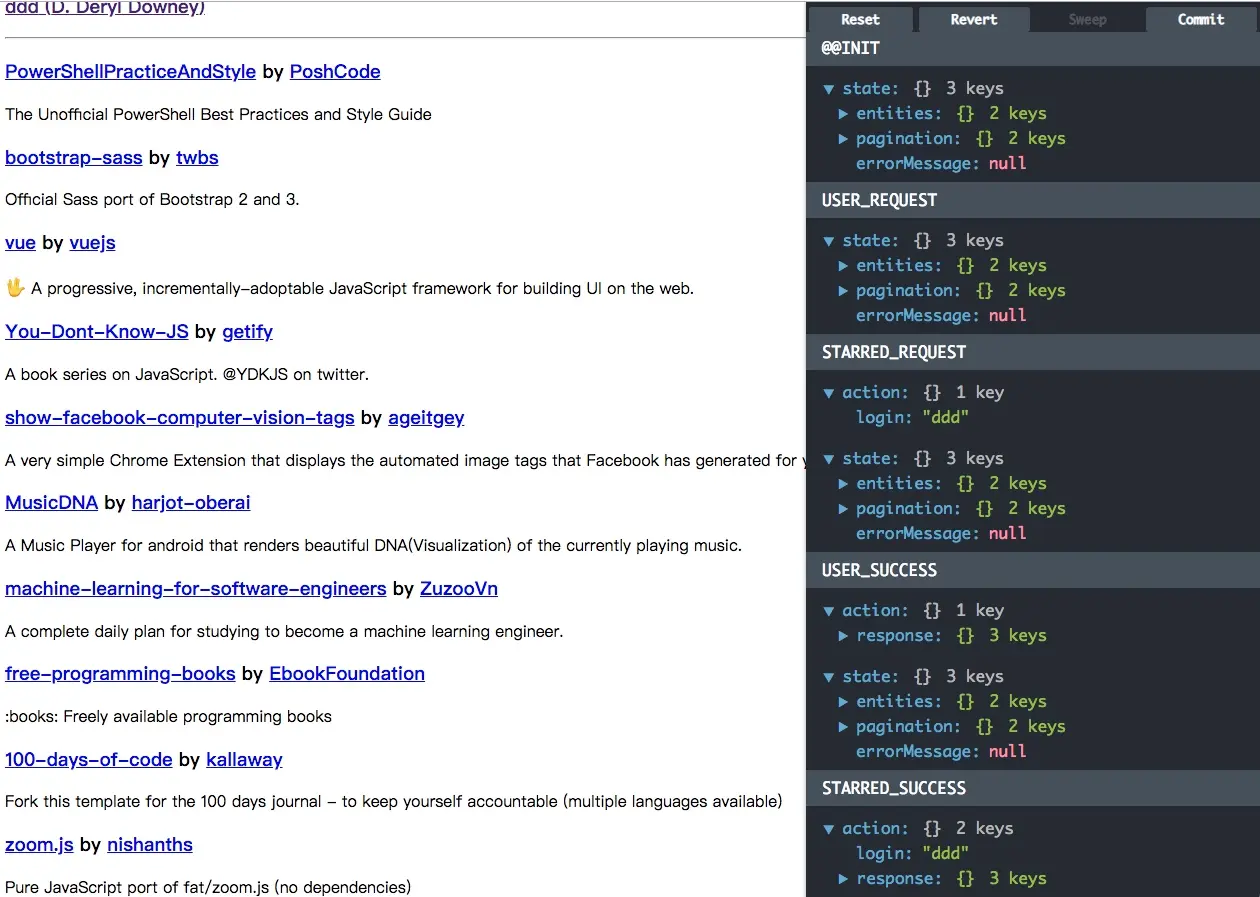1260x897 pixels.
Task: Visit the vuejs owner link
Action: click(x=92, y=243)
